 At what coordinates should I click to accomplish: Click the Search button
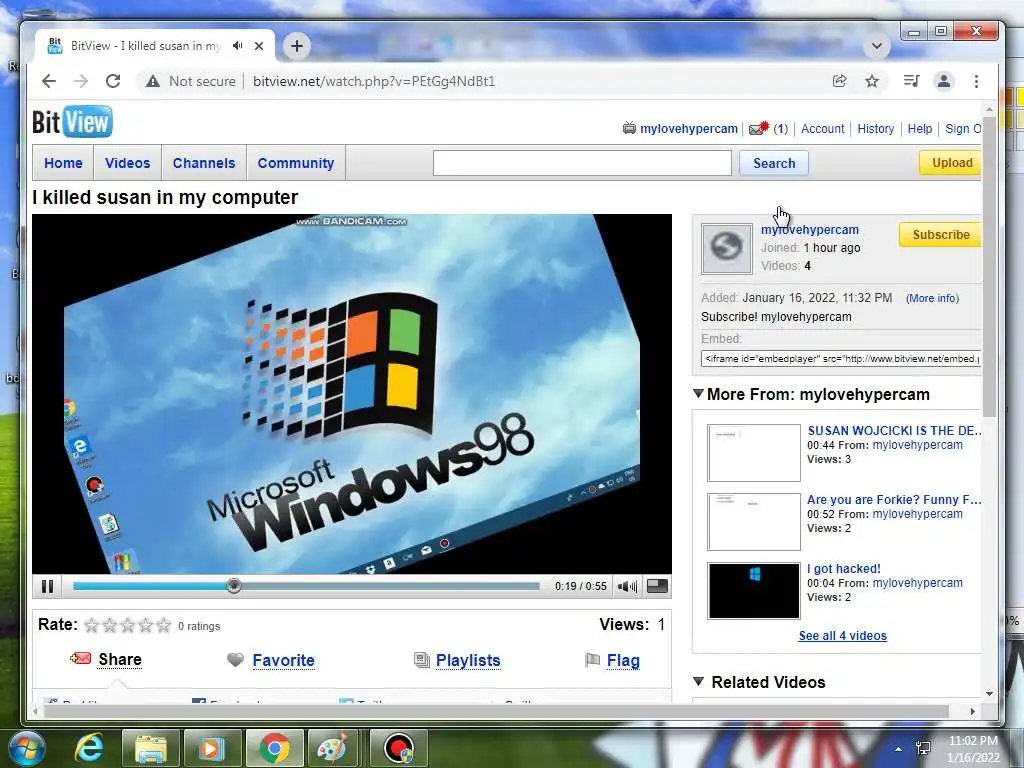[x=774, y=163]
